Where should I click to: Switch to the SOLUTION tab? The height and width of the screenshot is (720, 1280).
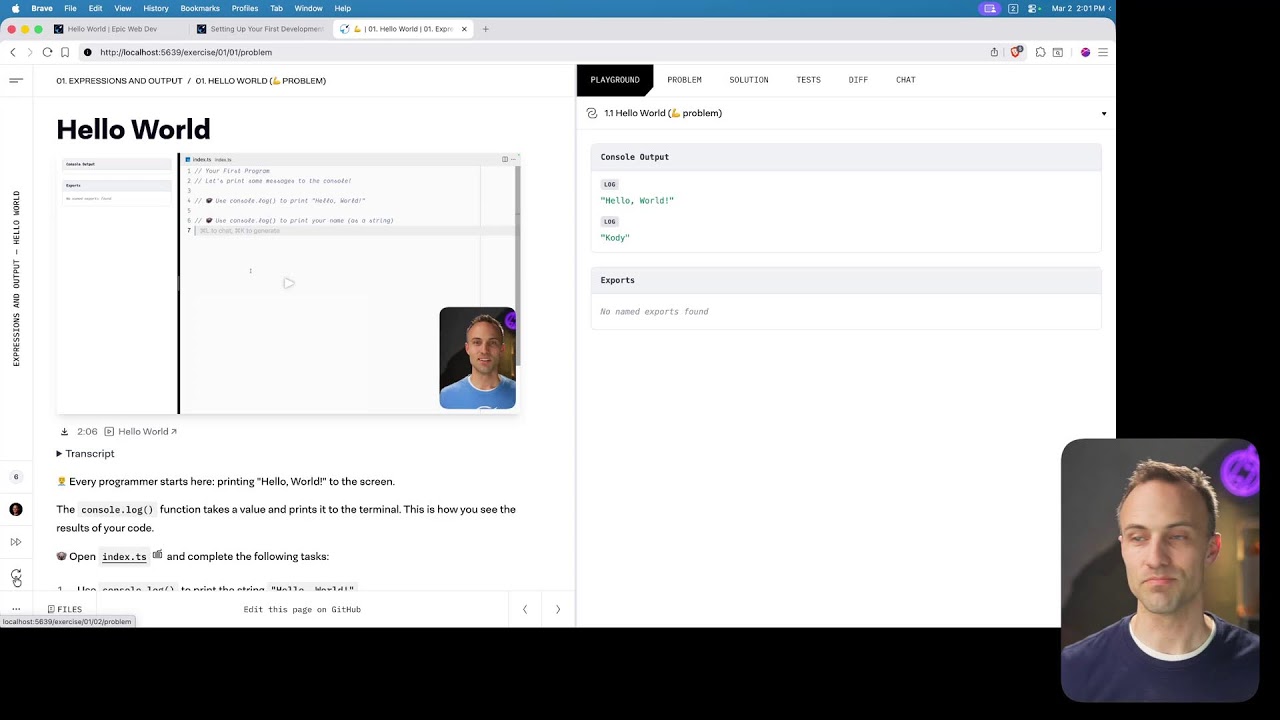click(x=749, y=80)
